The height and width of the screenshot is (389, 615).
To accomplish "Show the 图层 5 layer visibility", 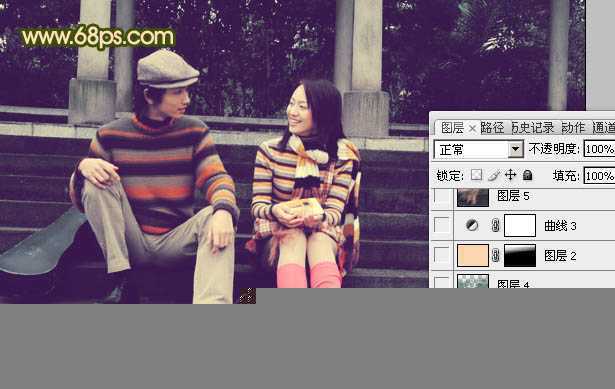I will (442, 197).
